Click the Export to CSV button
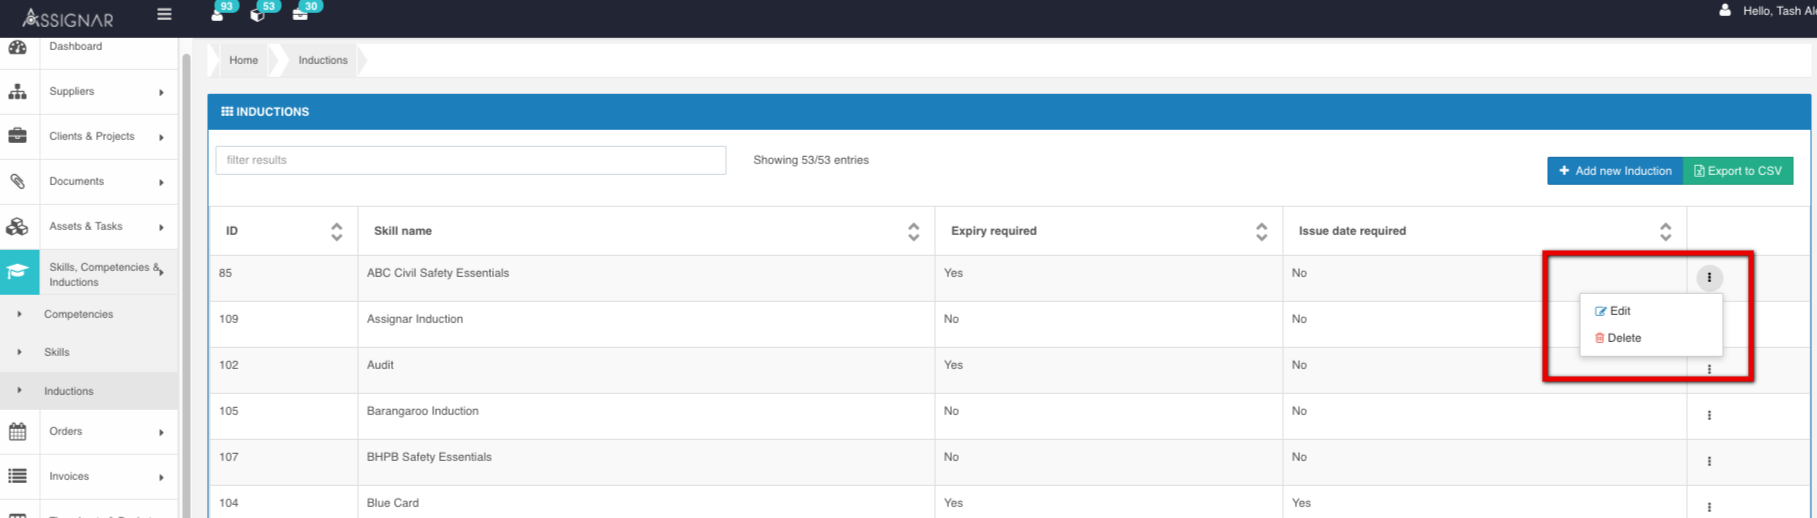Image resolution: width=1817 pixels, height=518 pixels. (1738, 171)
